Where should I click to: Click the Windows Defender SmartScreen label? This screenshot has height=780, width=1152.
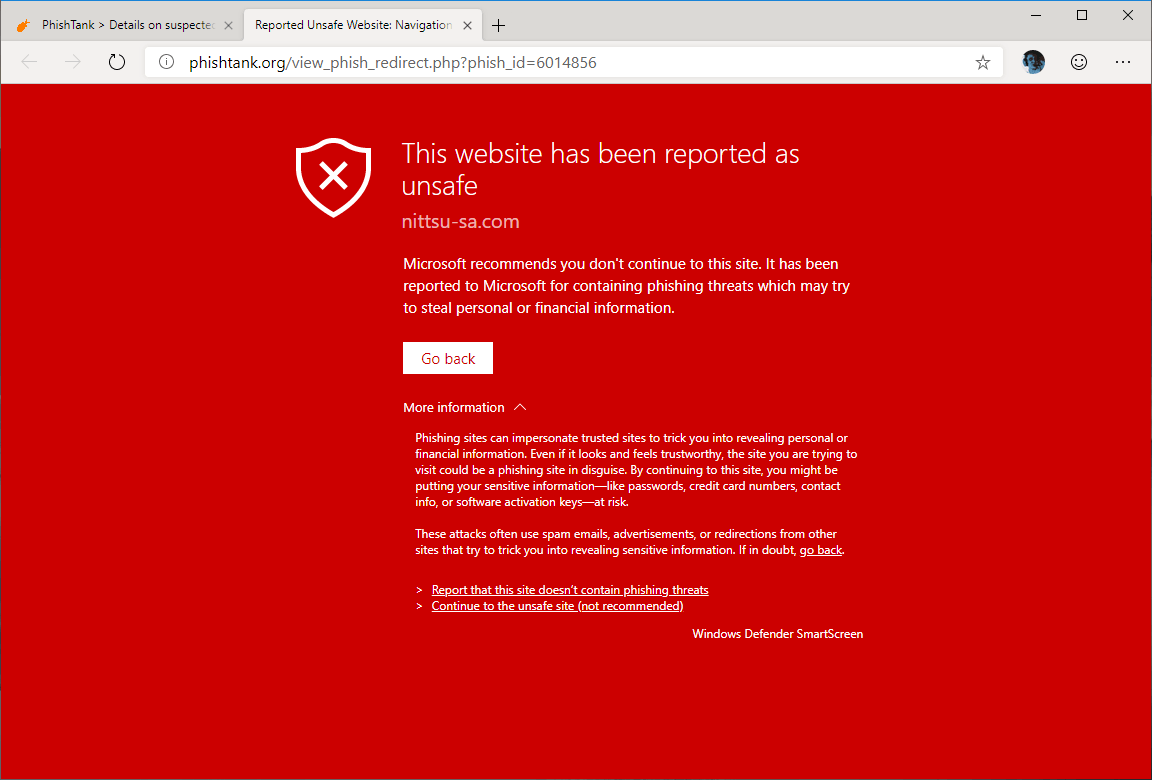777,634
